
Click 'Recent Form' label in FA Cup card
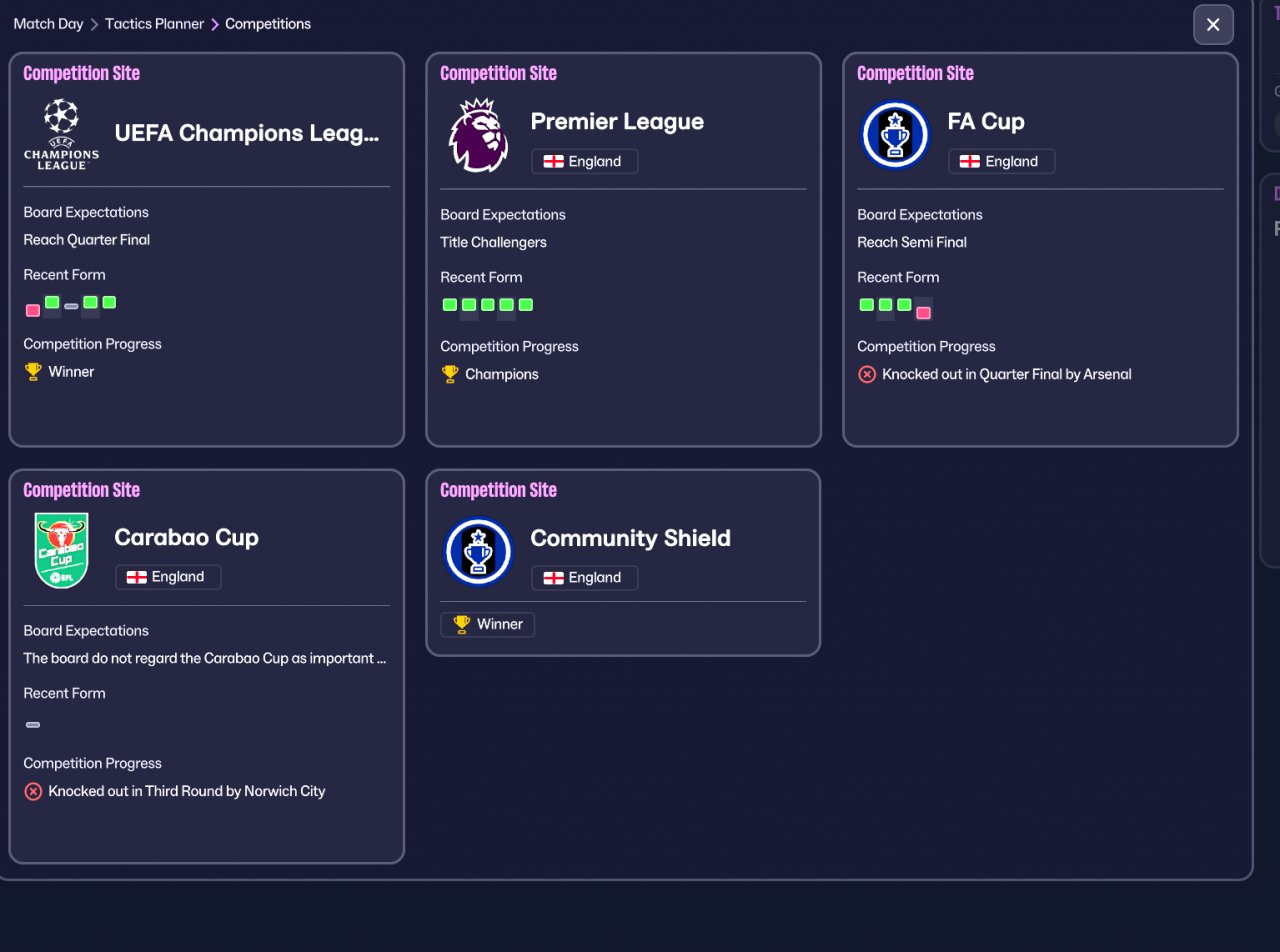898,278
